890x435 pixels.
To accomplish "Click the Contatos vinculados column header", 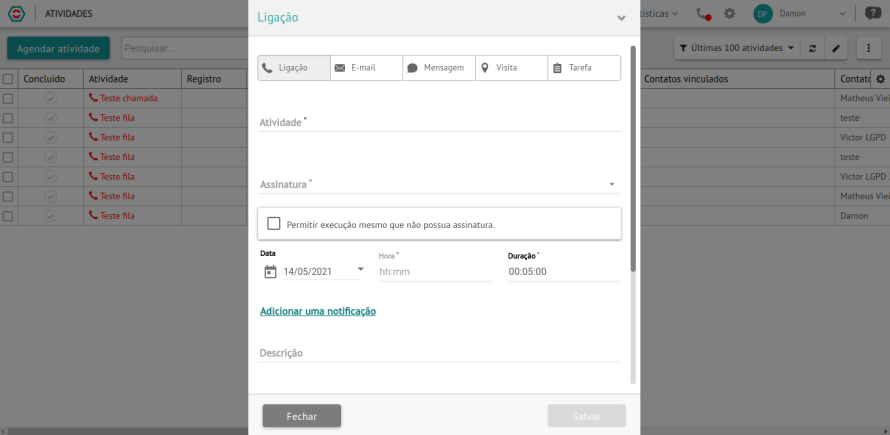I will 737,79.
